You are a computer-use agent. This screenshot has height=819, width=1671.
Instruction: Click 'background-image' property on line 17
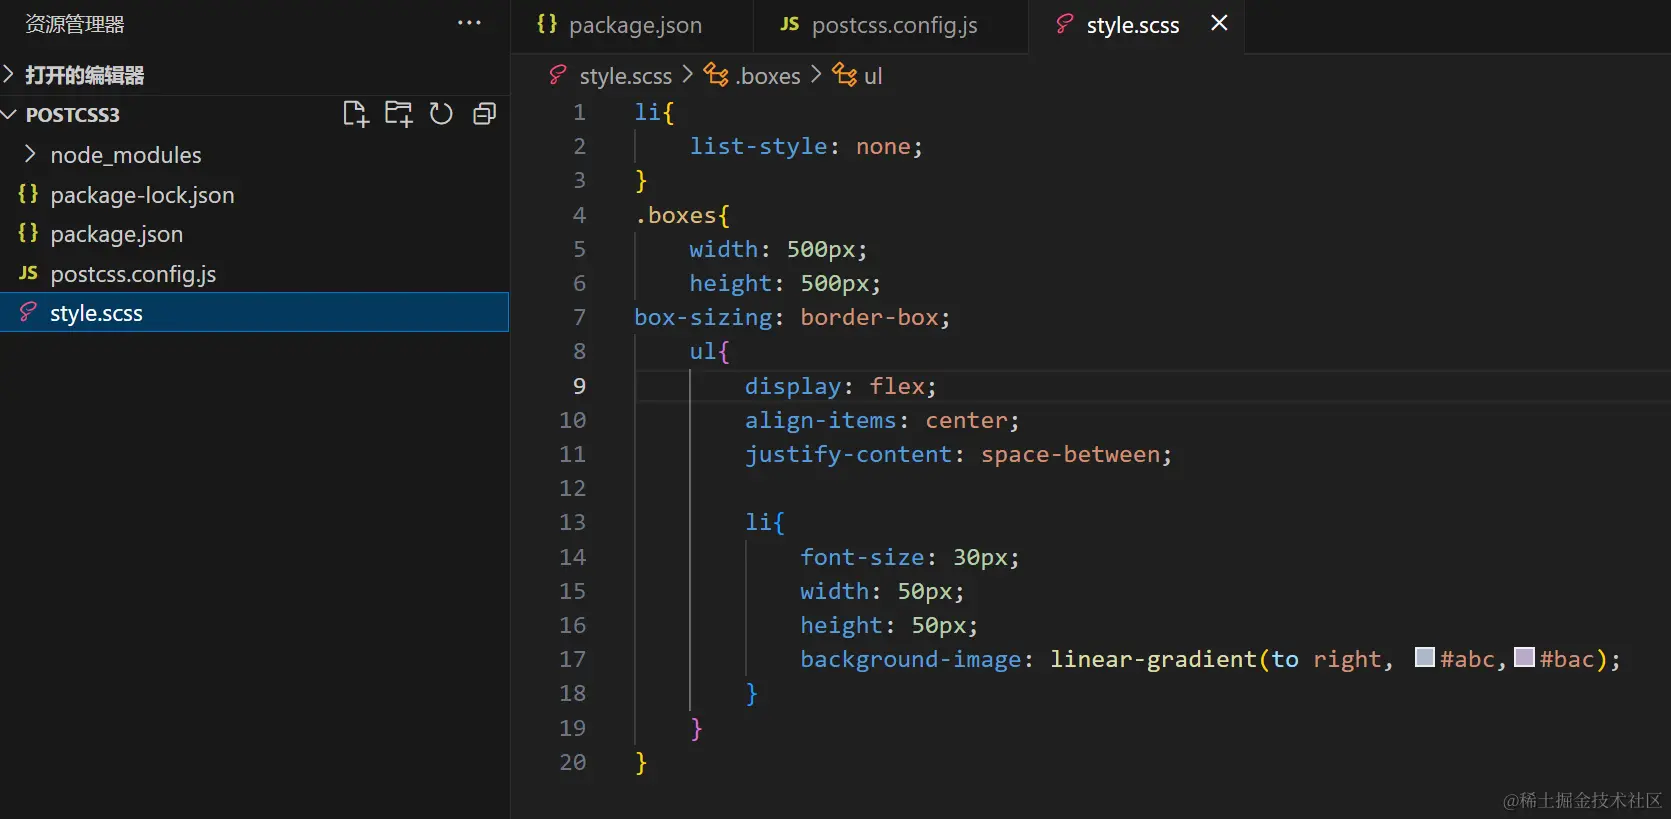point(911,659)
